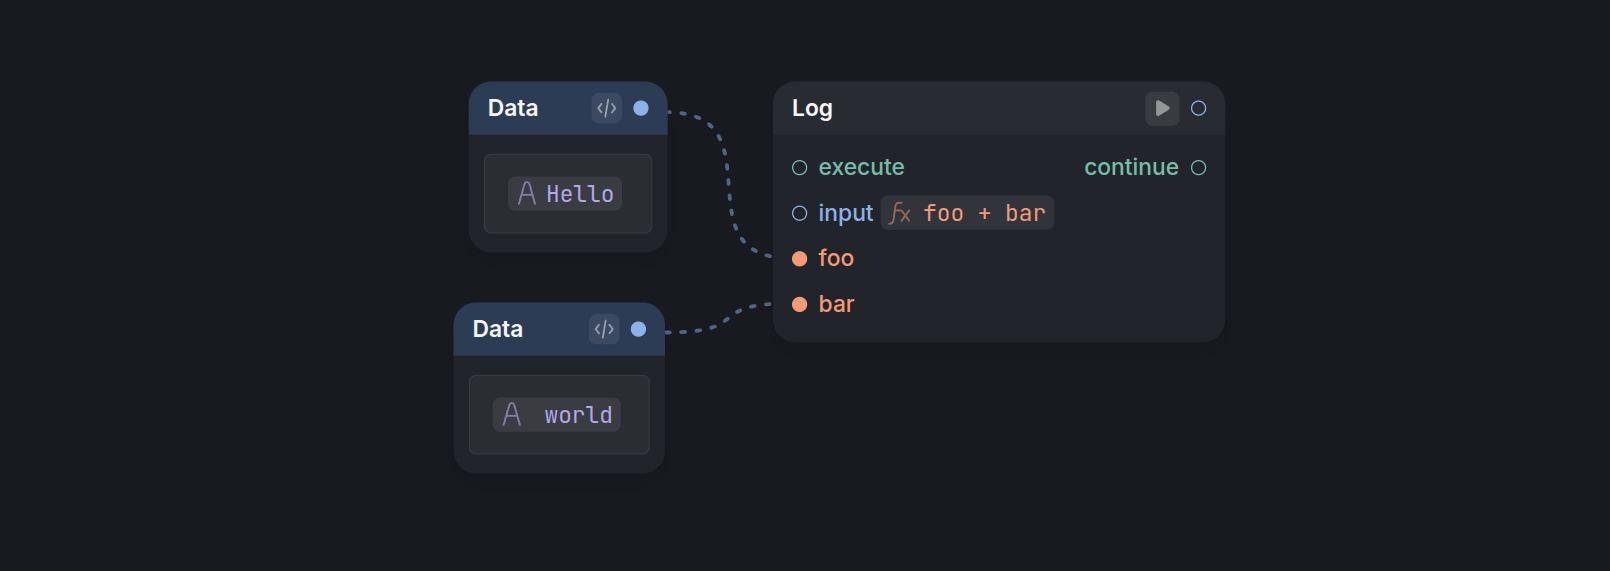1610x571 pixels.
Task: Click the output port of the Hello Data node
Action: click(641, 108)
